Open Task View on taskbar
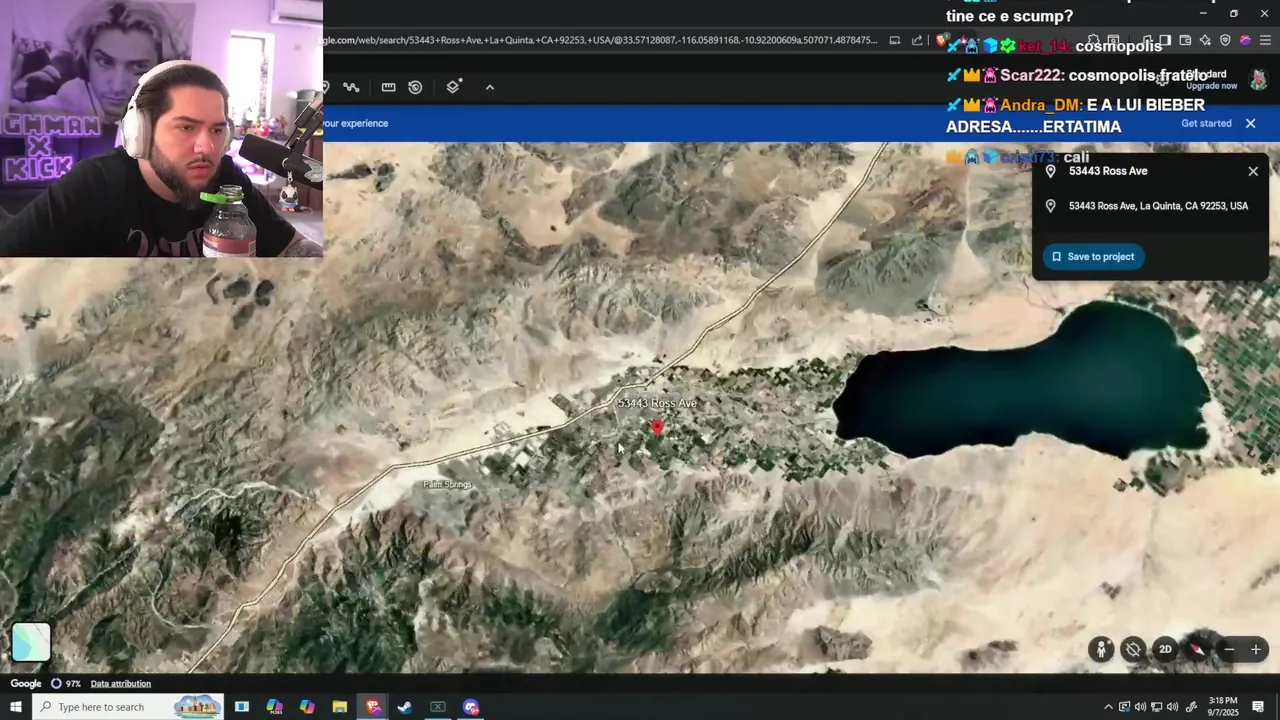The image size is (1280, 720). click(x=241, y=707)
